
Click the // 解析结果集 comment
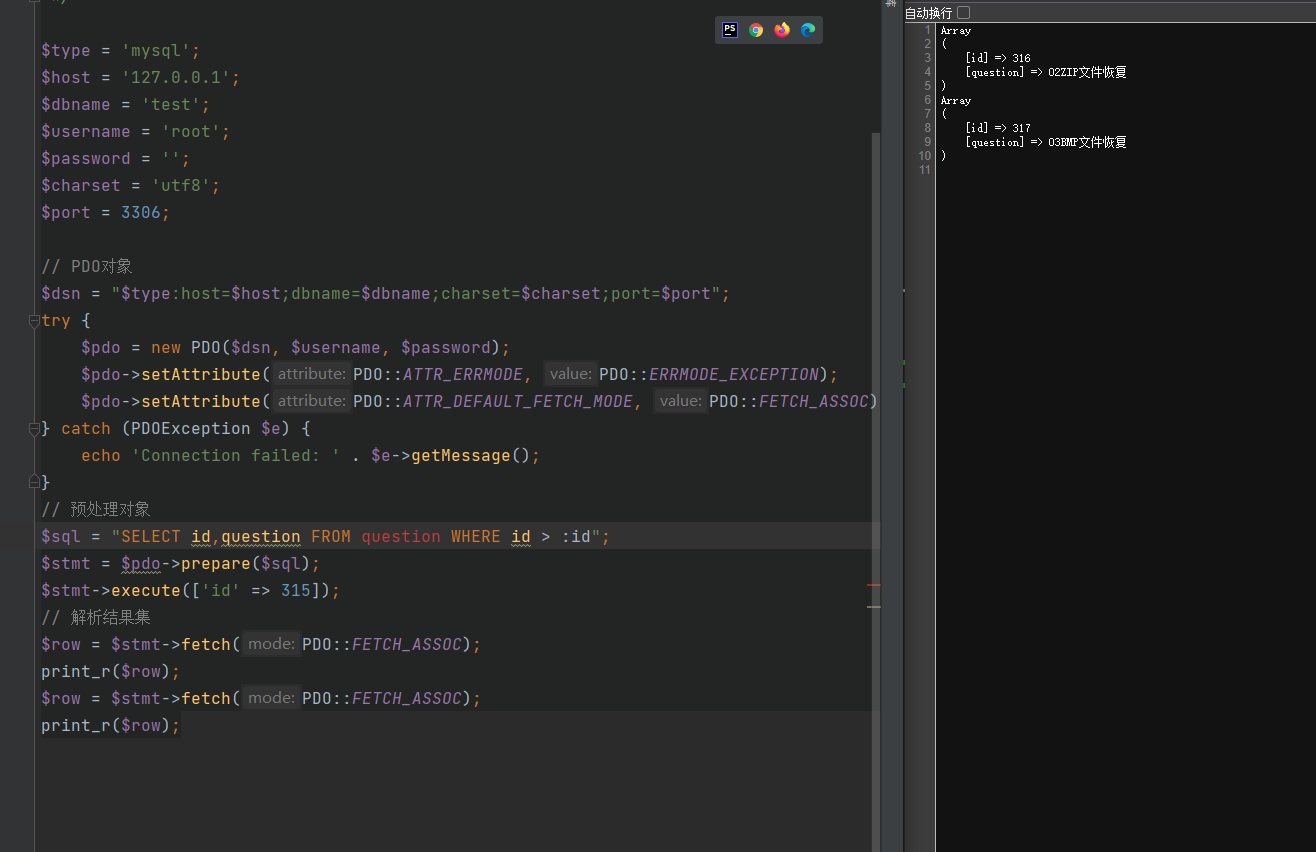pos(96,617)
